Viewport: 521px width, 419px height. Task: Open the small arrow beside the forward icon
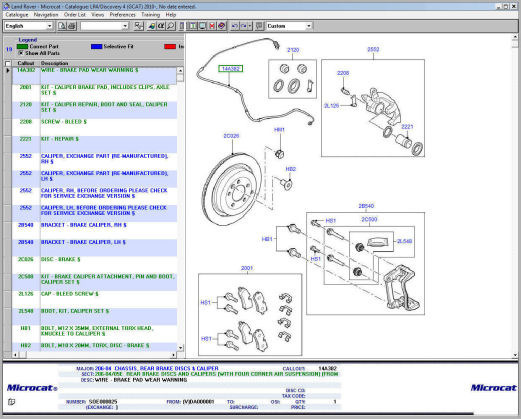coord(250,26)
